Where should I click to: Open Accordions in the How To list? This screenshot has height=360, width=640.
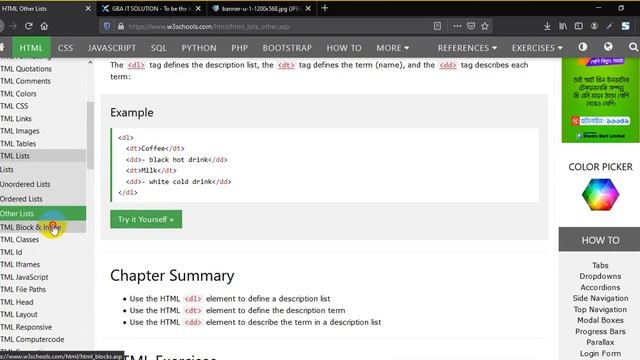tap(600, 287)
